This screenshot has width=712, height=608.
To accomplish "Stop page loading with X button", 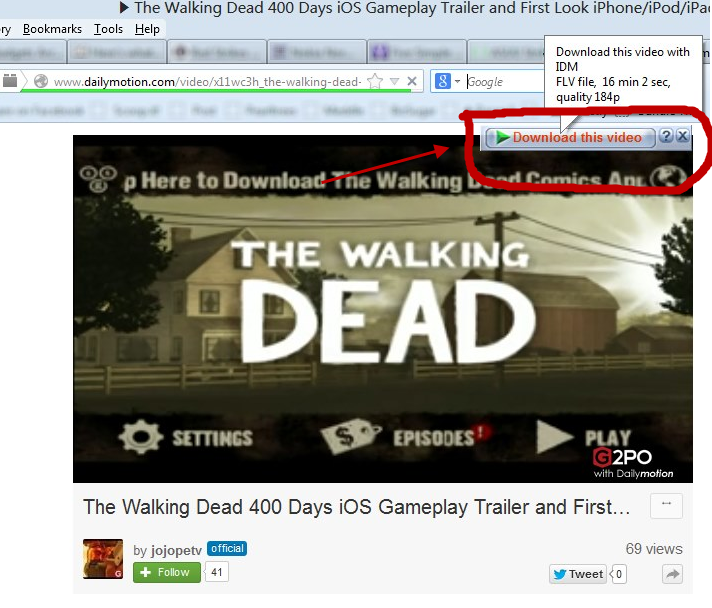I will 412,81.
